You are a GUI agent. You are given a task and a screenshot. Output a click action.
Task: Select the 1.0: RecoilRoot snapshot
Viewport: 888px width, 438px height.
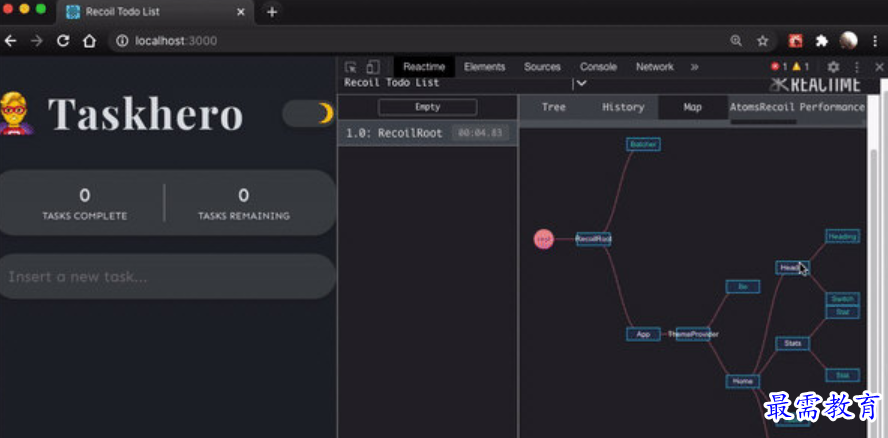click(x=428, y=134)
